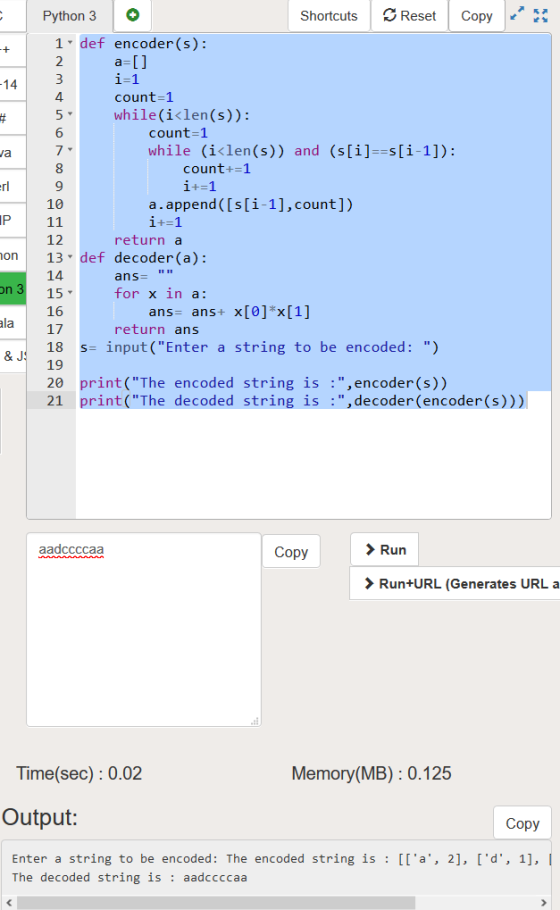Image resolution: width=560 pixels, height=910 pixels.
Task: Run the program
Action: [x=385, y=550]
